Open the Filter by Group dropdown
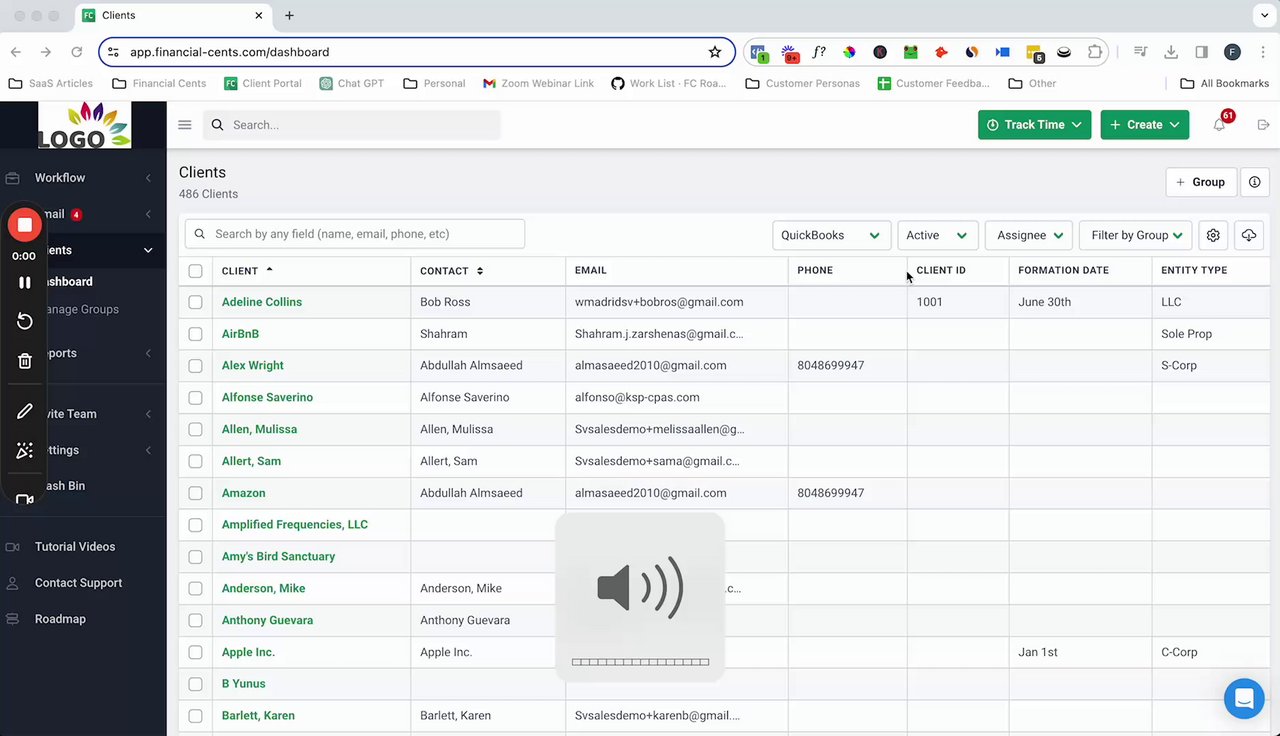 pos(1135,235)
